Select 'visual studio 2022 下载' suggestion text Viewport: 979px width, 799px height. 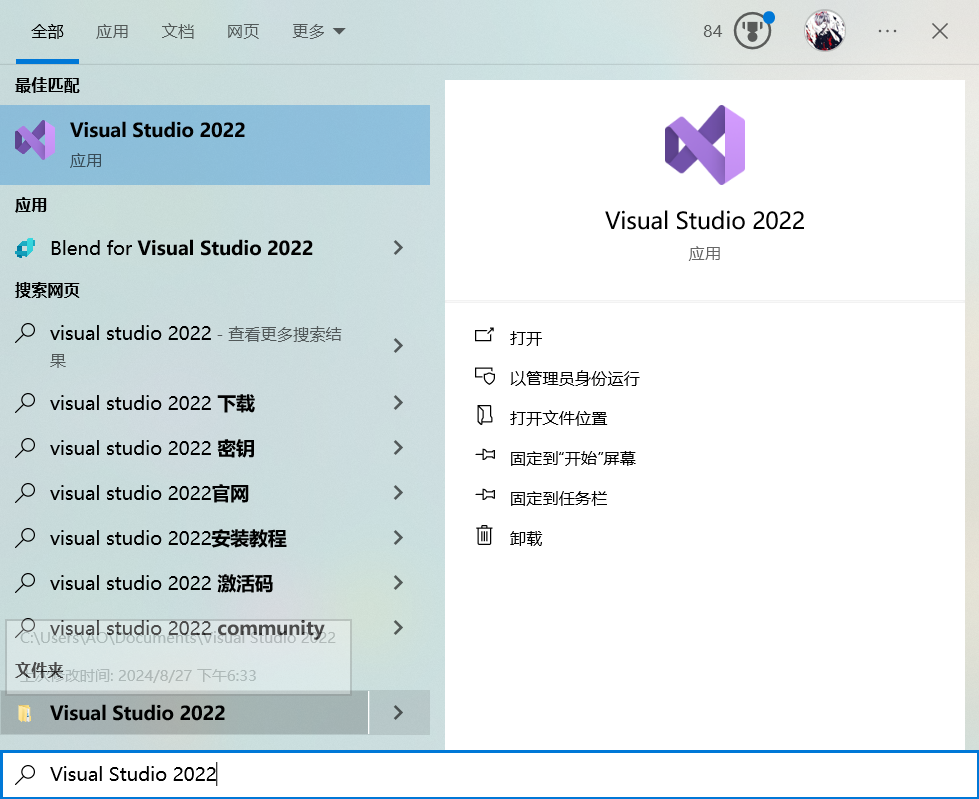[152, 403]
